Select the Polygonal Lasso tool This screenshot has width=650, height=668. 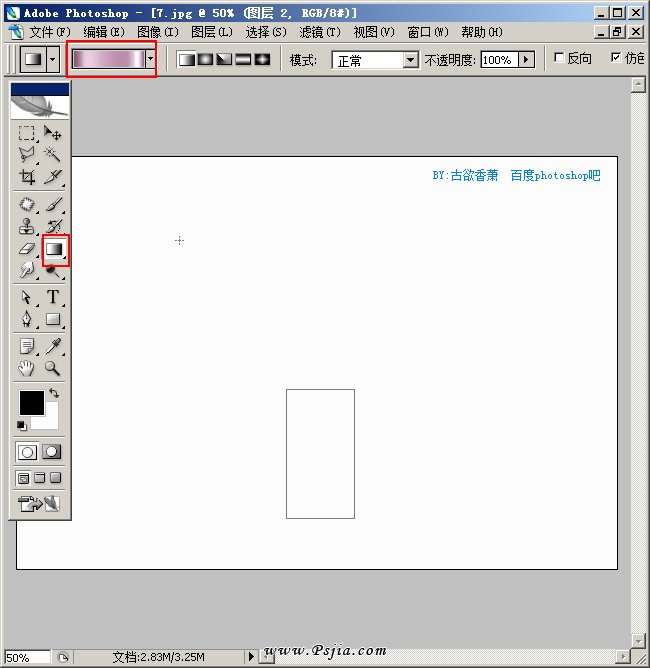click(x=26, y=154)
